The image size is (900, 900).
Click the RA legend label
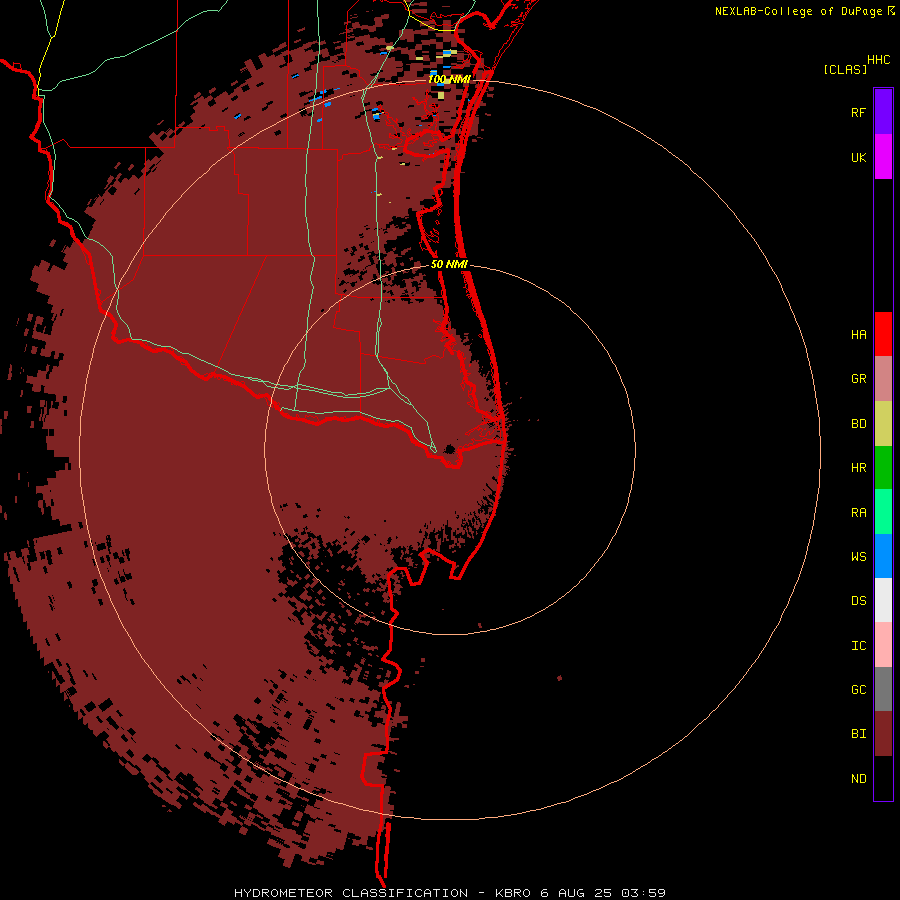pyautogui.click(x=858, y=513)
